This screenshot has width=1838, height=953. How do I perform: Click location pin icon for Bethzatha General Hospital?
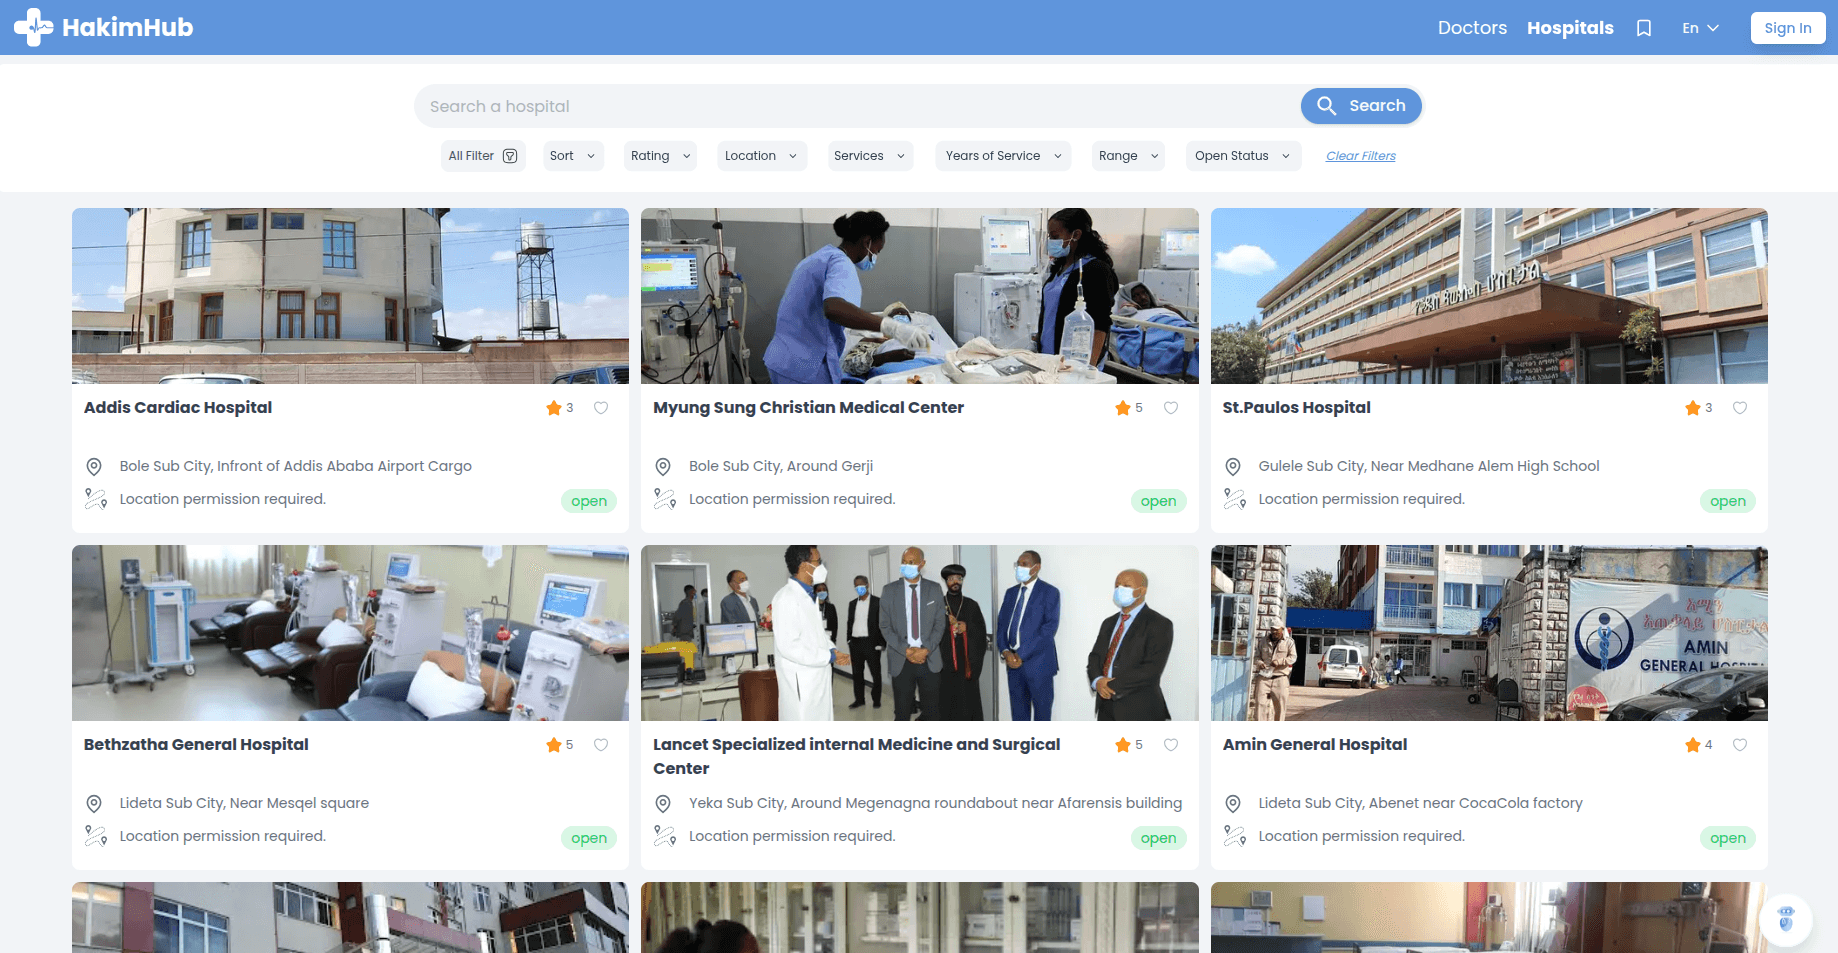click(94, 804)
